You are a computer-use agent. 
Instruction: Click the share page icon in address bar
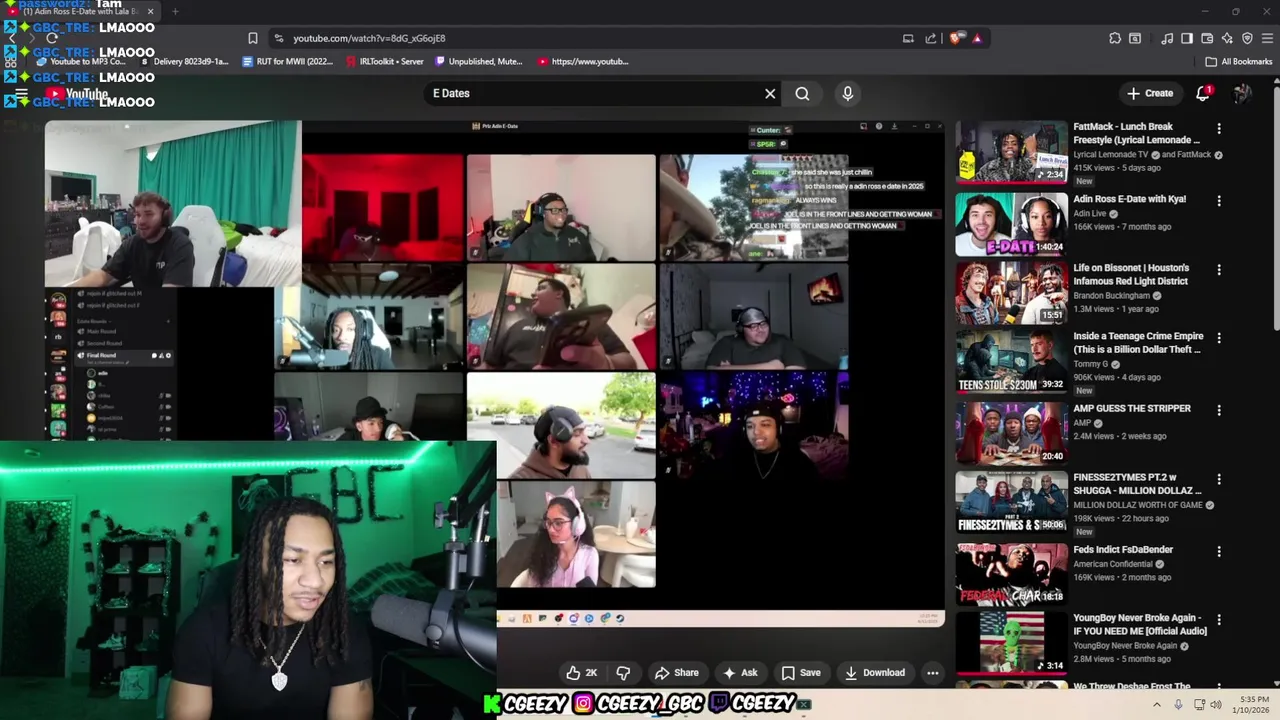[x=931, y=38]
